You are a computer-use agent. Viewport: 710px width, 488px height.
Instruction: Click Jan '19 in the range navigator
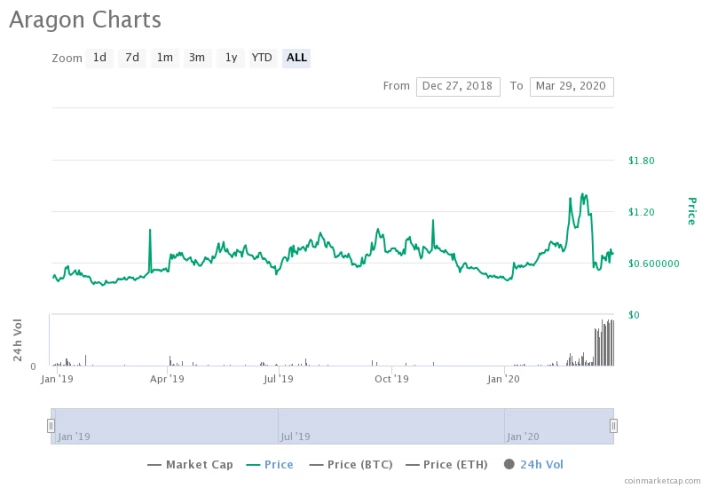pos(74,436)
